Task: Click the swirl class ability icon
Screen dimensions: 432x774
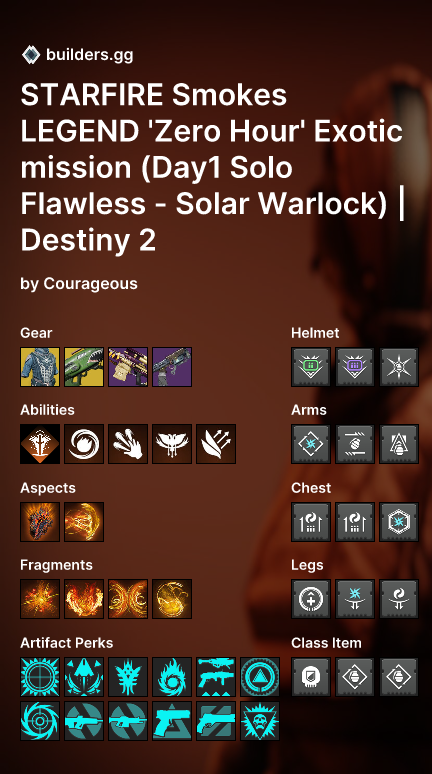Action: tap(84, 444)
